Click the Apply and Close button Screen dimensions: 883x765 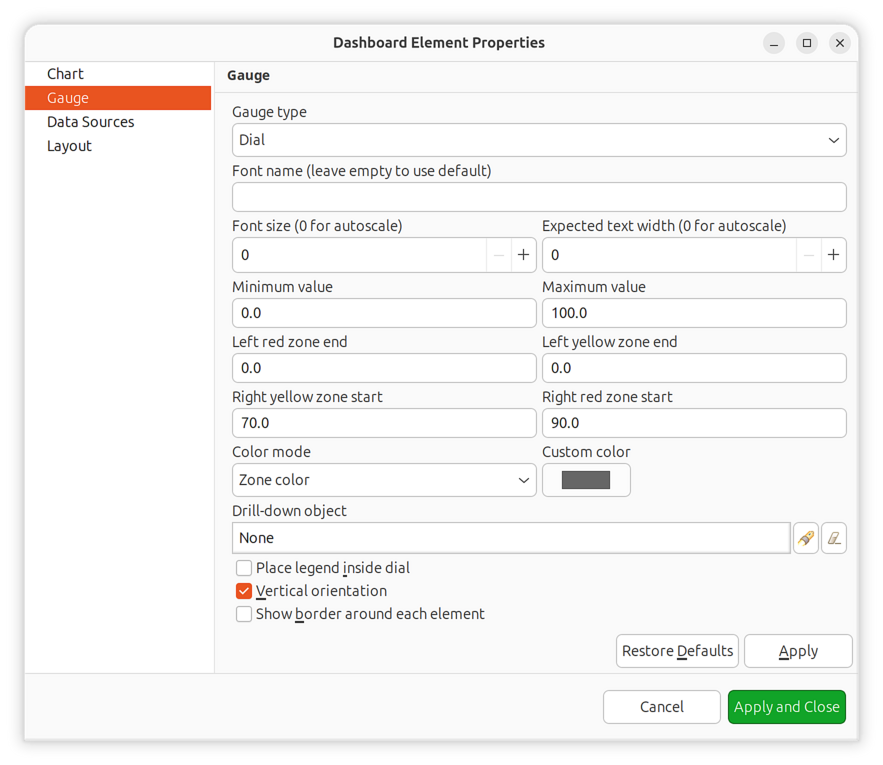pos(786,707)
